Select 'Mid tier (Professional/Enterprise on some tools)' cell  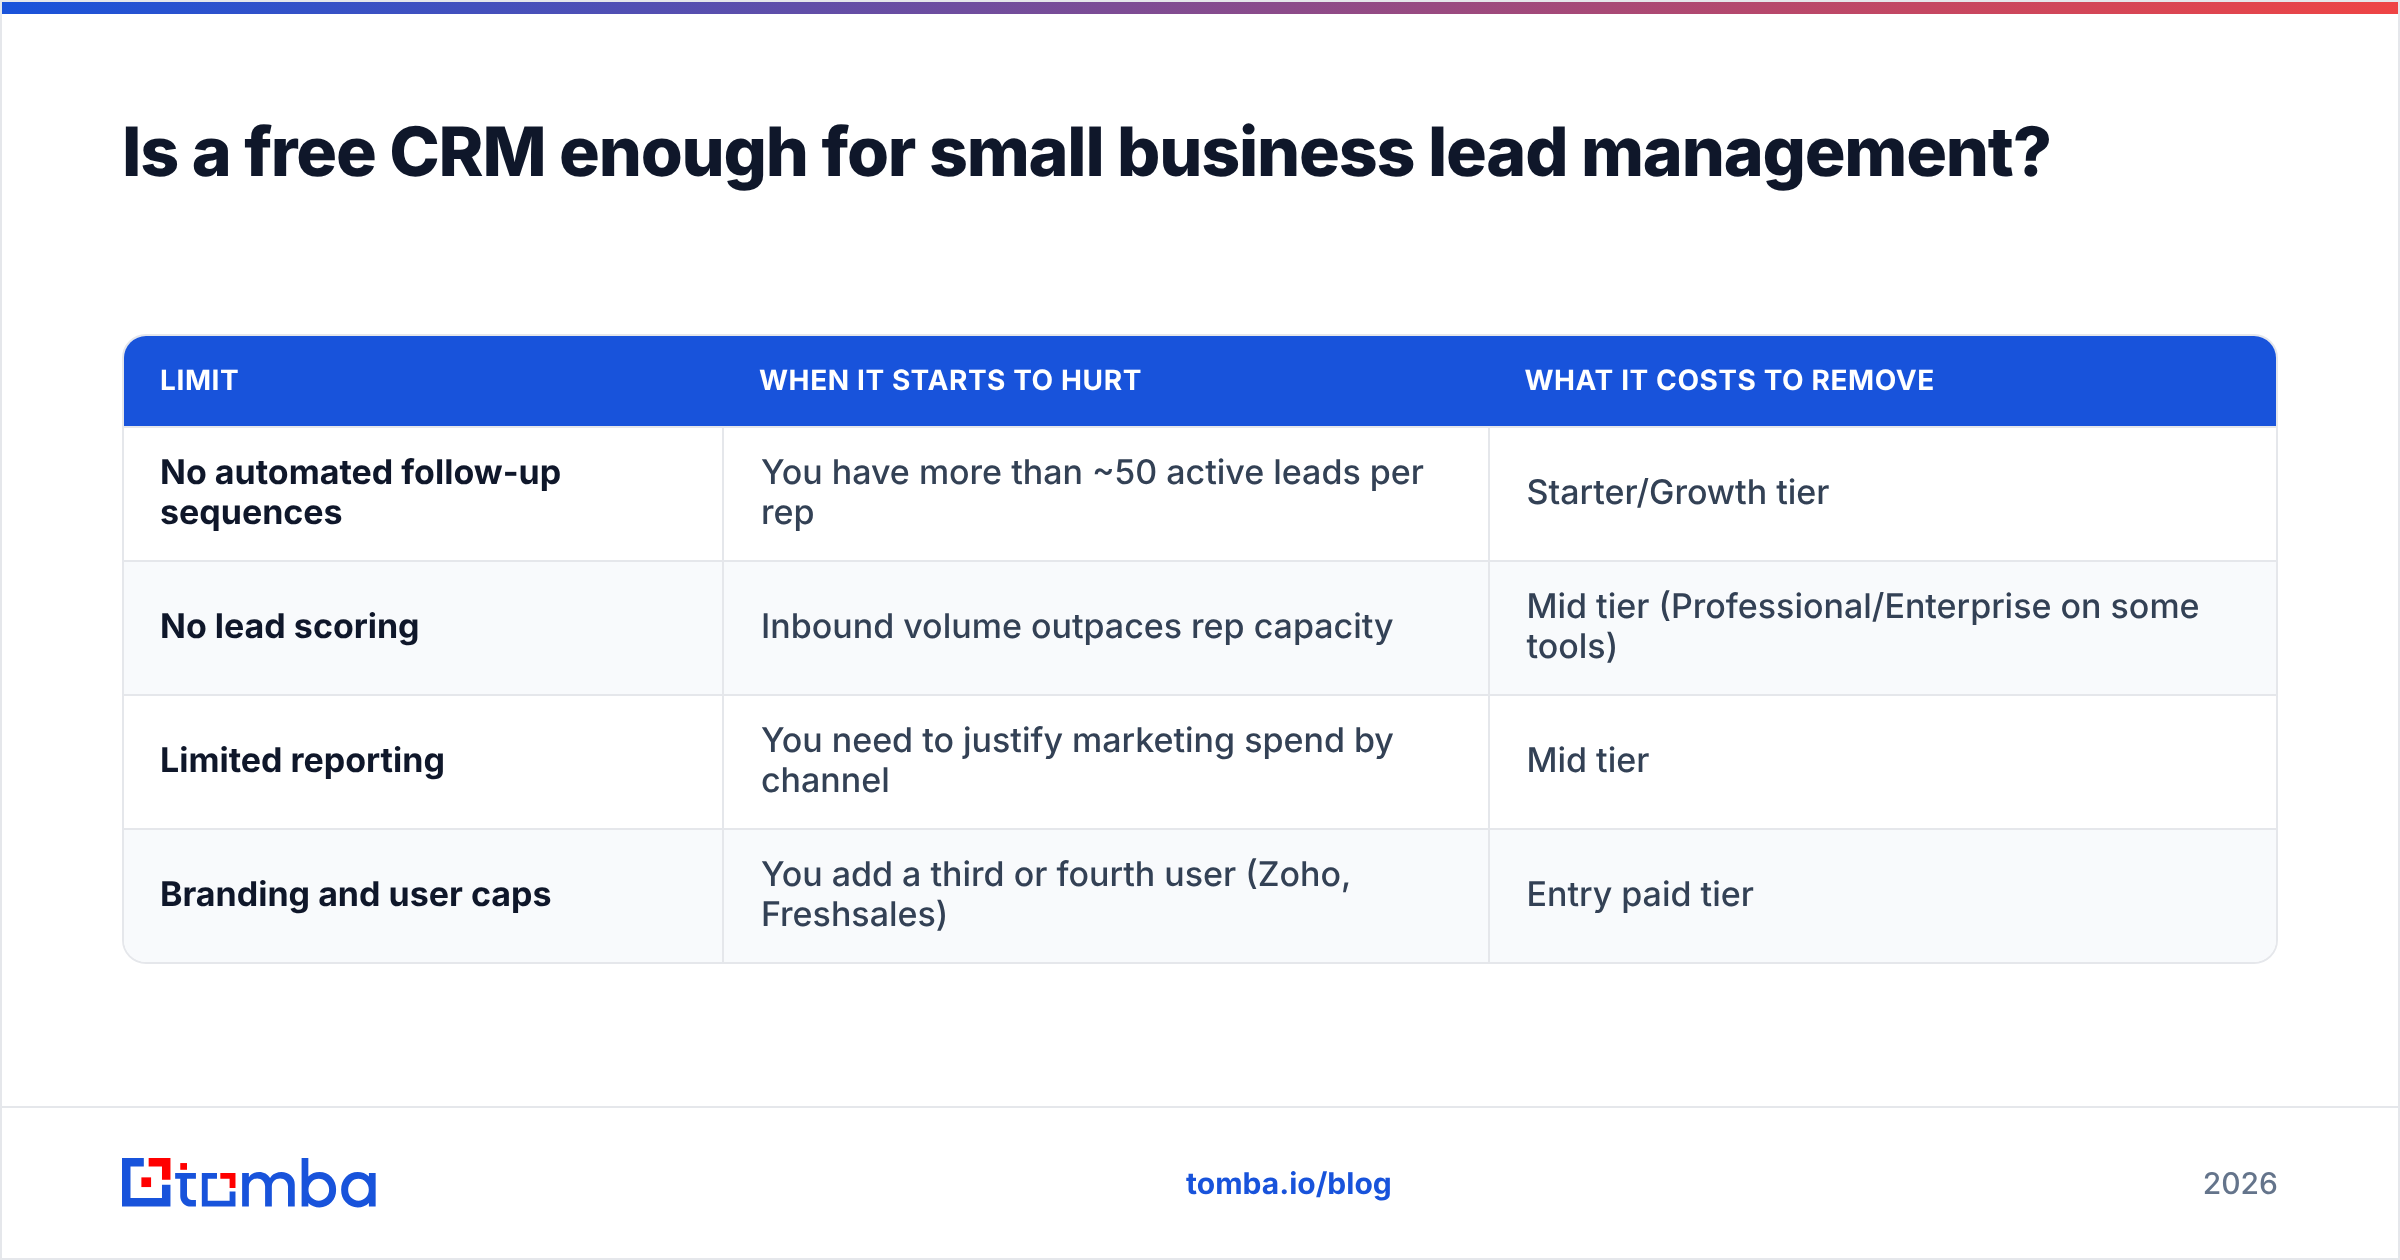pos(1883,627)
